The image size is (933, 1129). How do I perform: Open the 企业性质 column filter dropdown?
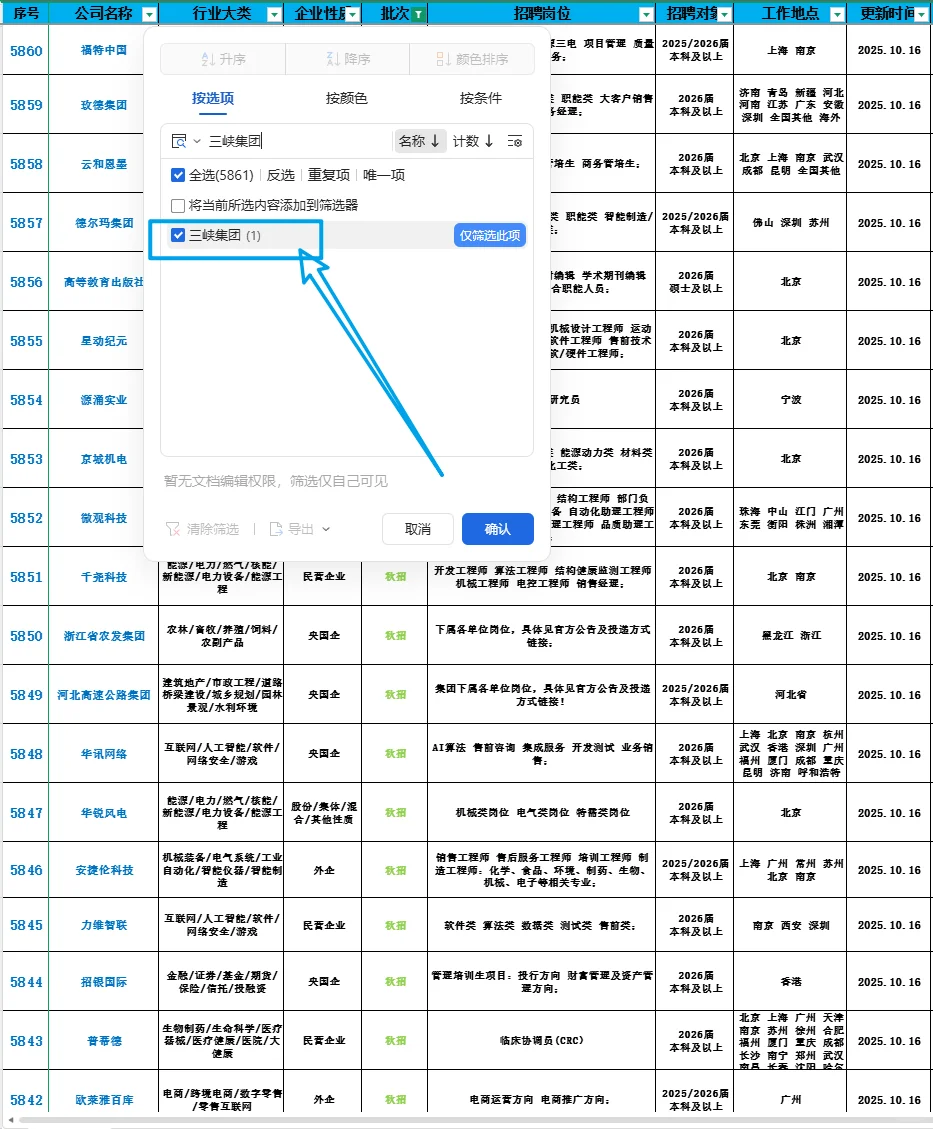click(x=352, y=14)
